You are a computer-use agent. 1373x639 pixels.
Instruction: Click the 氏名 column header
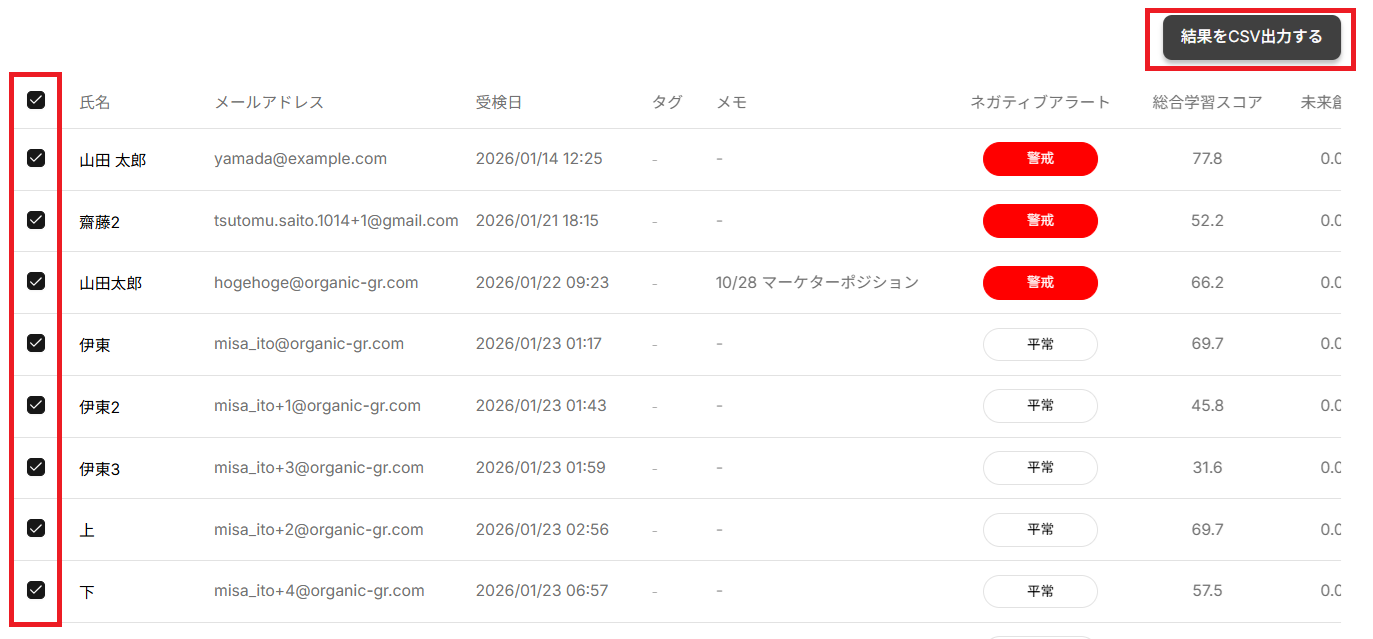95,102
